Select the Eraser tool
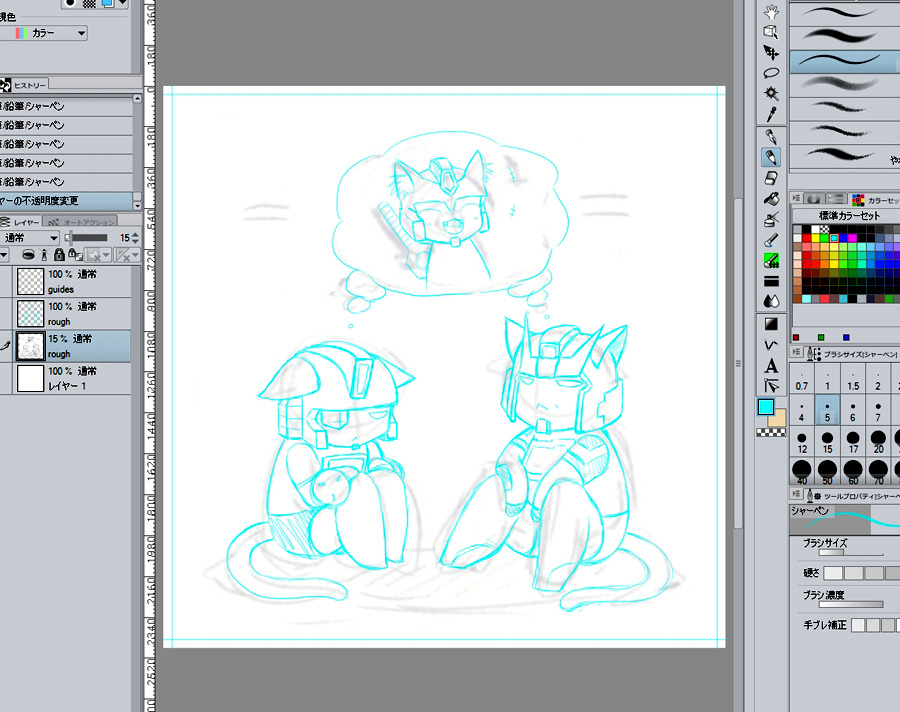This screenshot has width=900, height=712. click(x=771, y=178)
